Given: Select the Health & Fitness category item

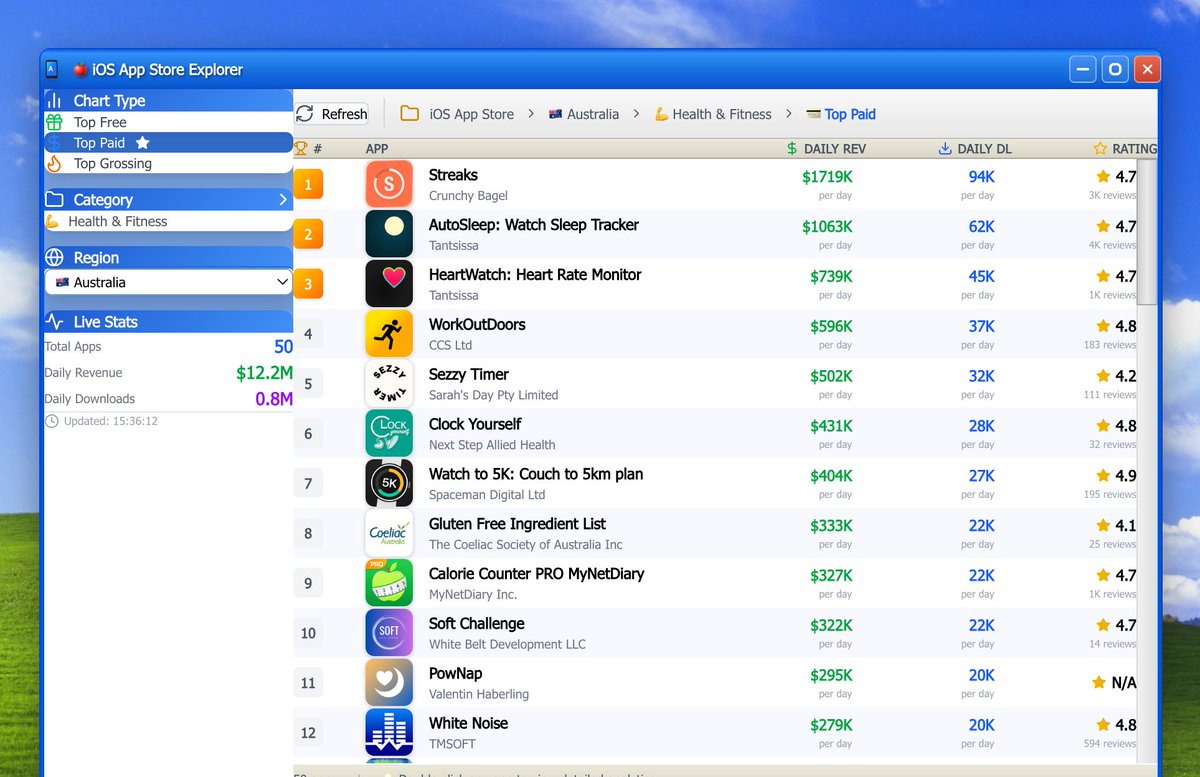Looking at the screenshot, I should (x=168, y=221).
